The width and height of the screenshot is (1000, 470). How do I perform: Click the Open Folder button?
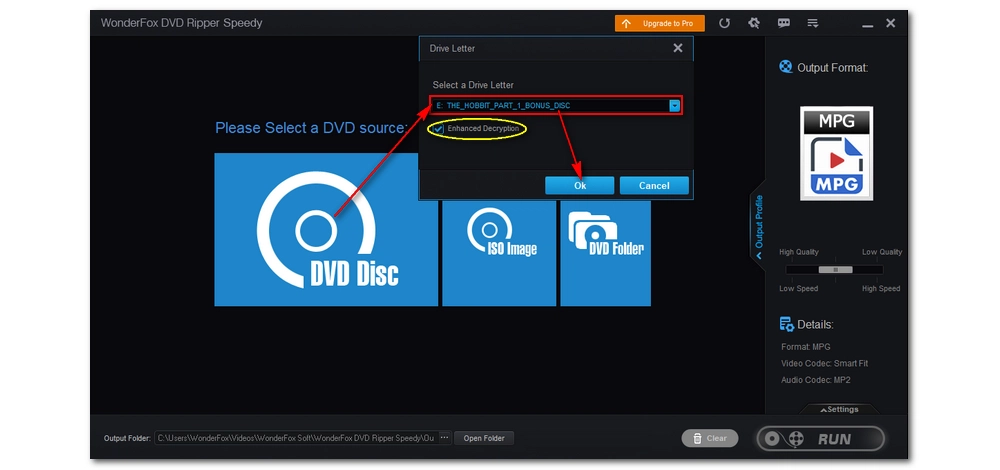[x=484, y=438]
